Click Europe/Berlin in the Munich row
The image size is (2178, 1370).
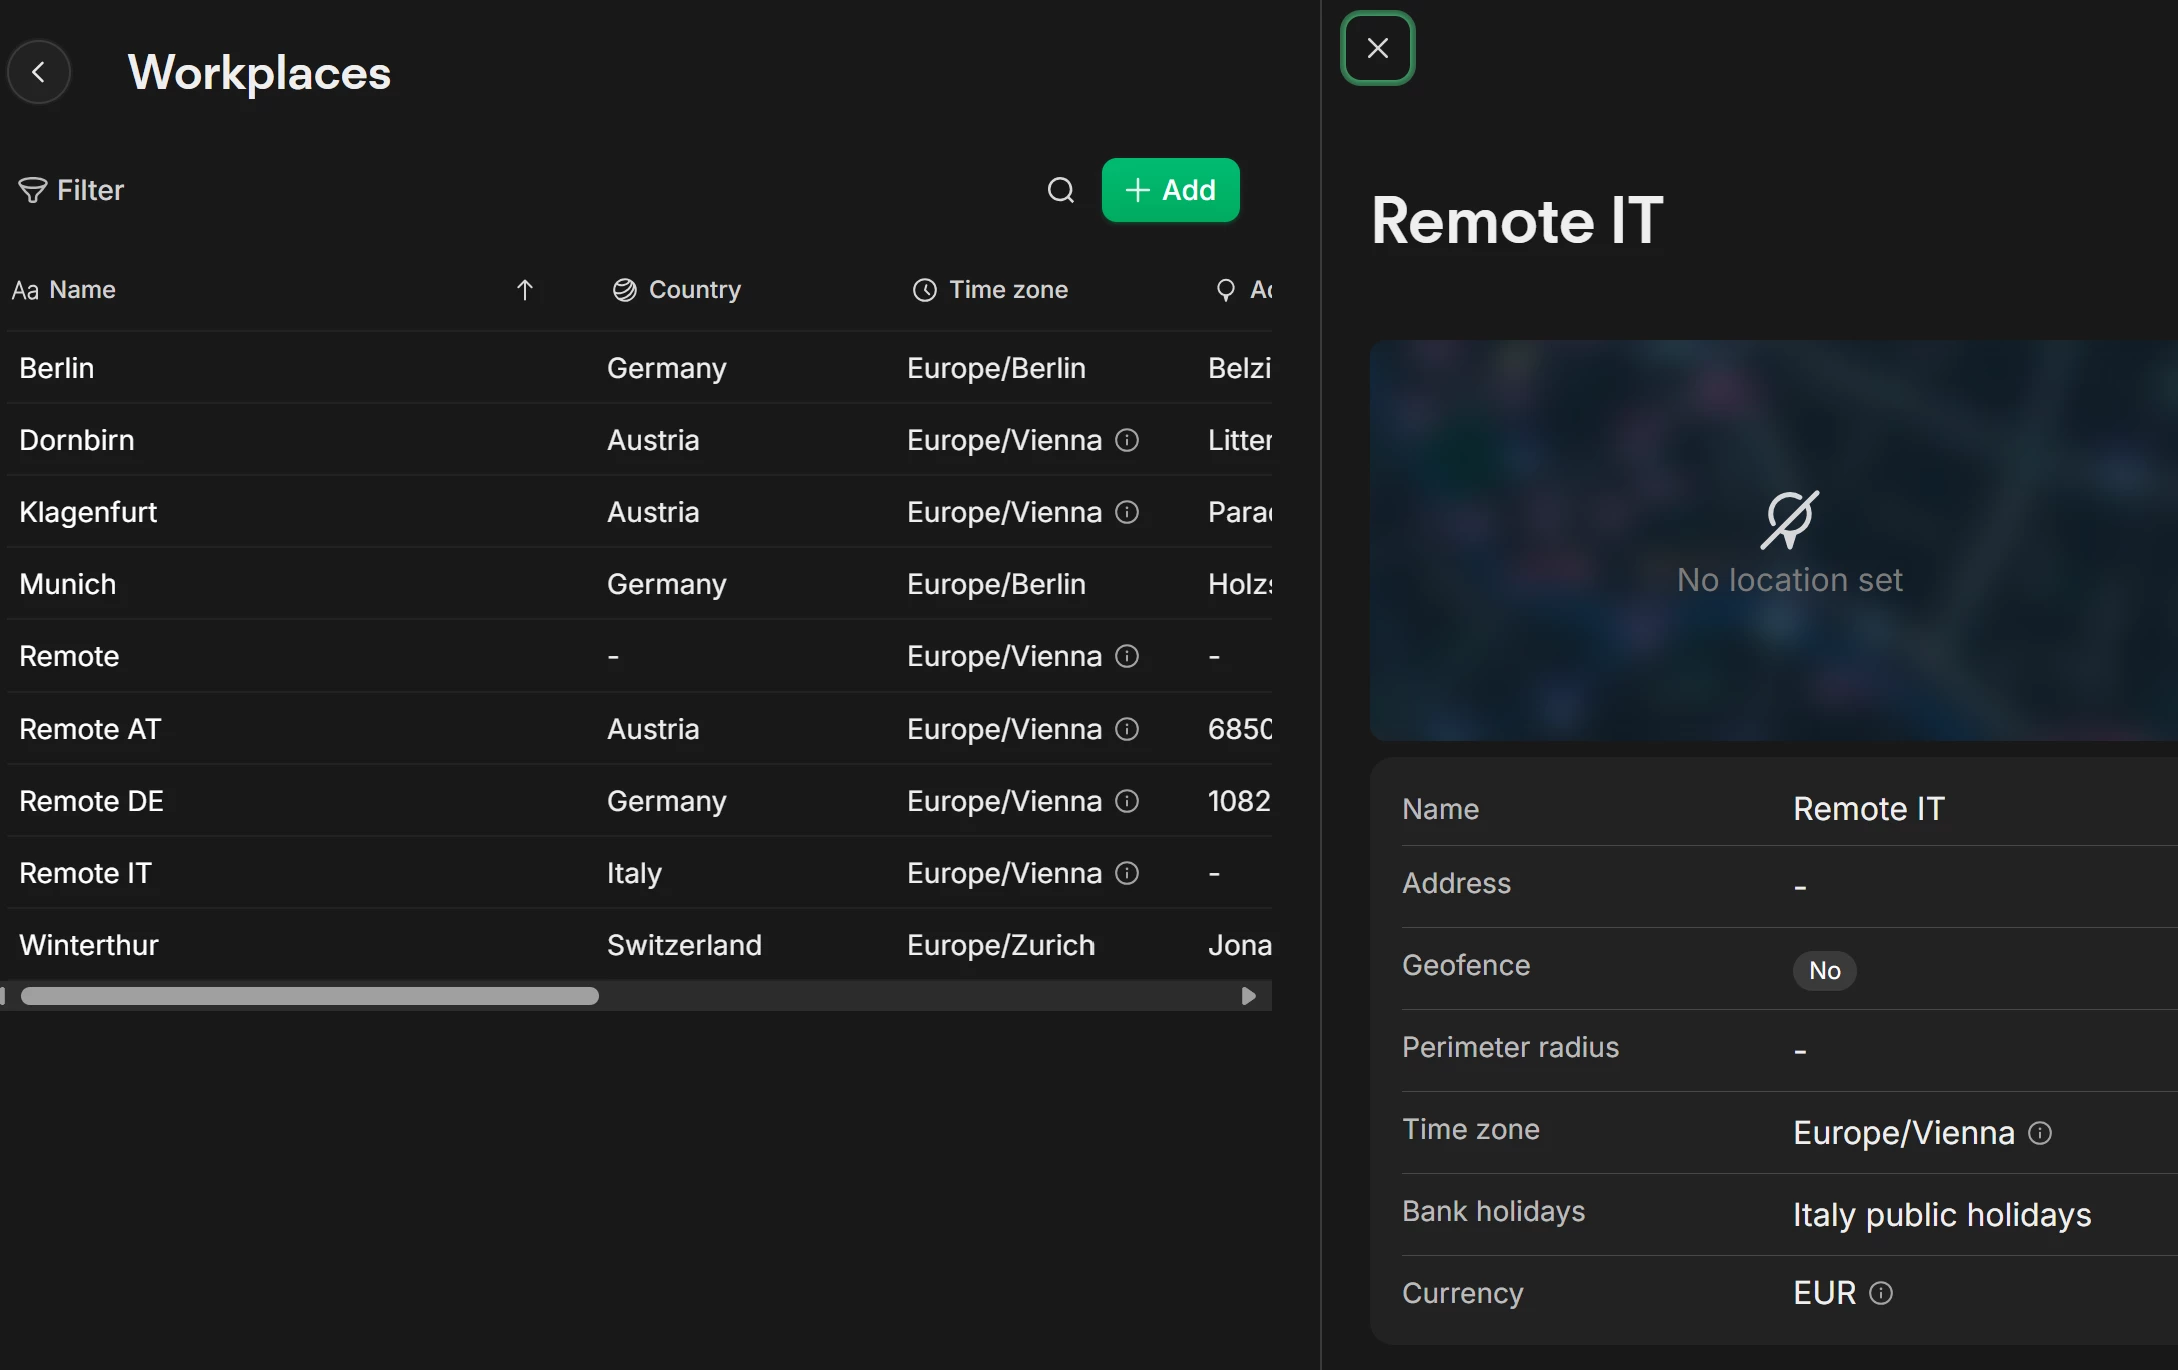996,584
